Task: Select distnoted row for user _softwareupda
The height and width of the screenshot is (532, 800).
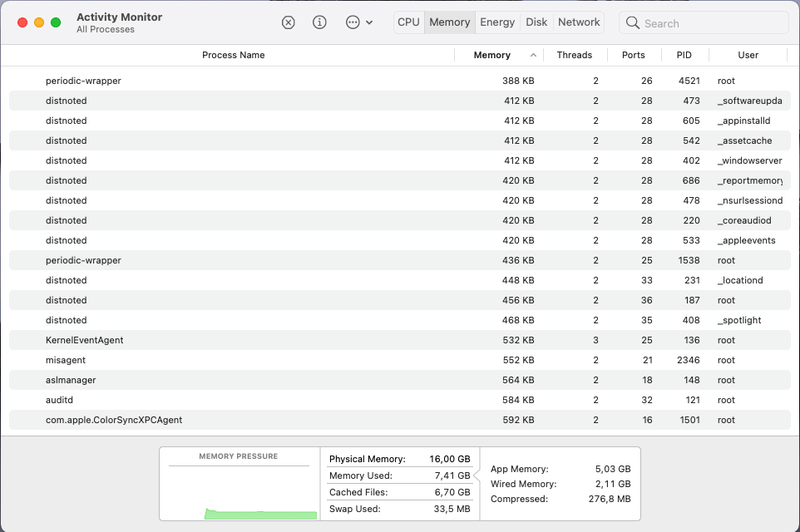Action: point(400,100)
